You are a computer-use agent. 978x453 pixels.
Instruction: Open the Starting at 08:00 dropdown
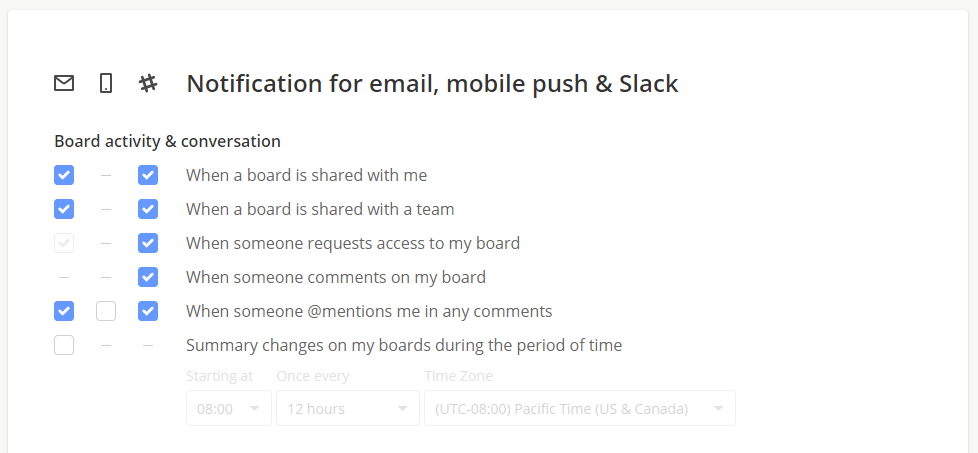[228, 408]
